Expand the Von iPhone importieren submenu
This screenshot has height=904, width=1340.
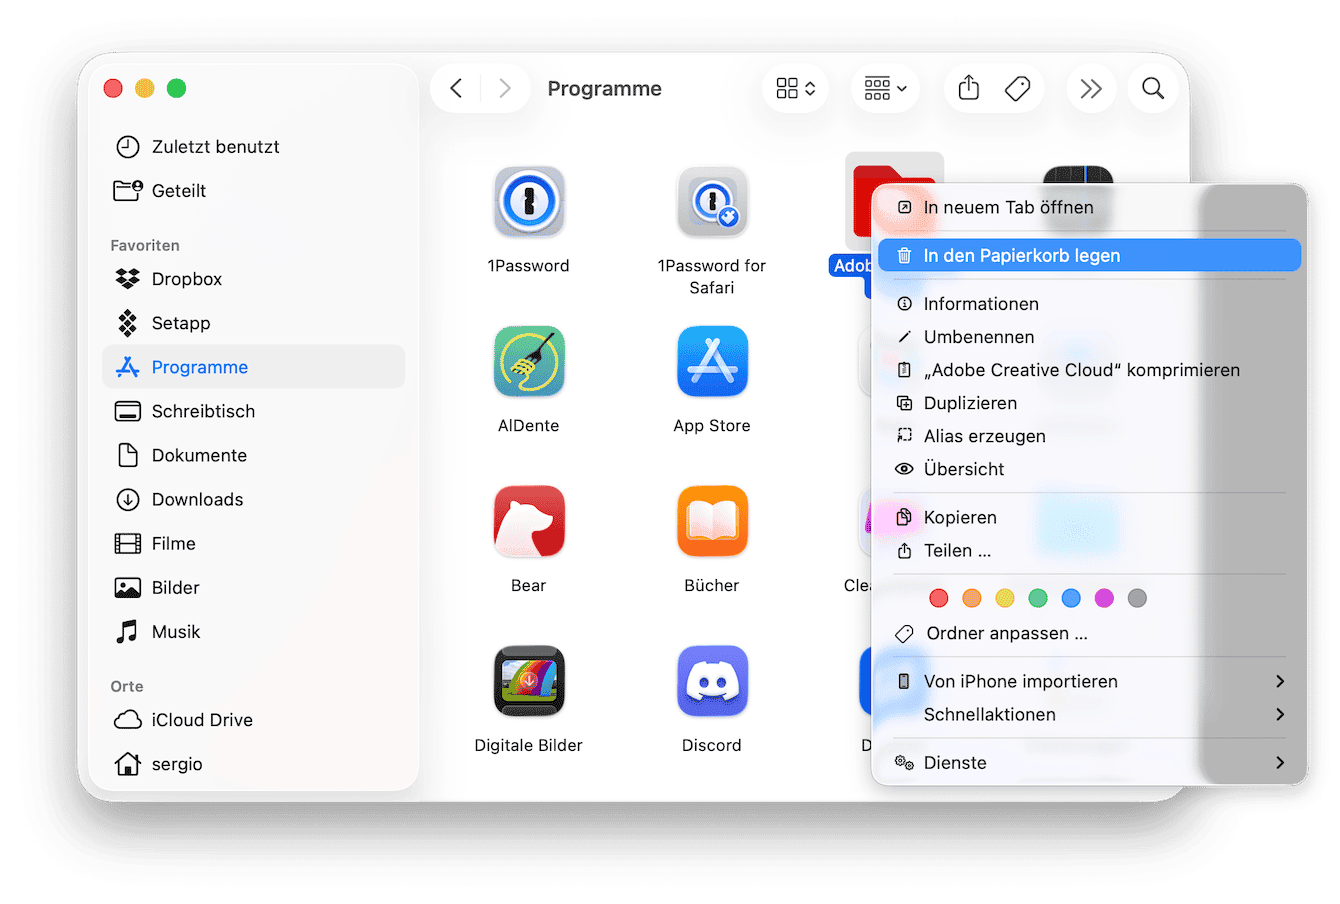click(1089, 681)
